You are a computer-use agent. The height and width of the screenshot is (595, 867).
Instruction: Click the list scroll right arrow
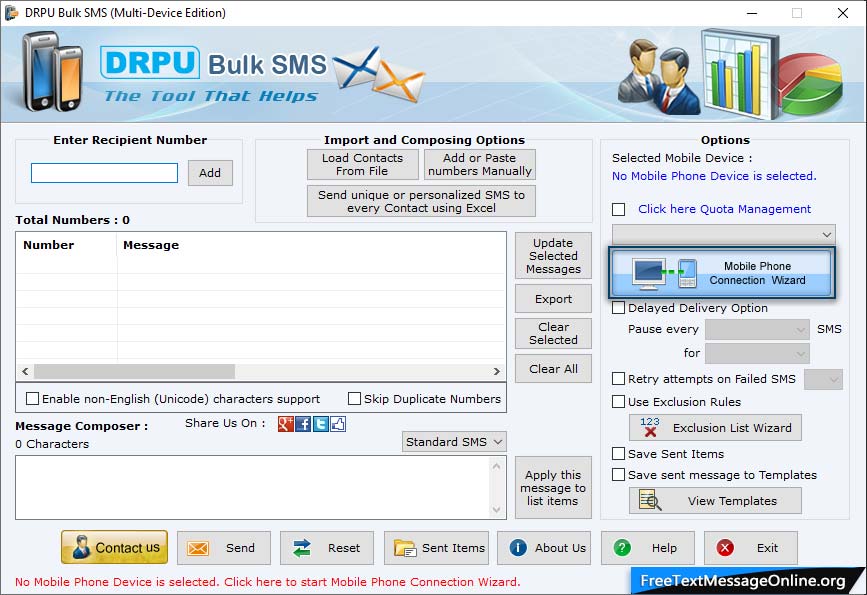coord(497,371)
